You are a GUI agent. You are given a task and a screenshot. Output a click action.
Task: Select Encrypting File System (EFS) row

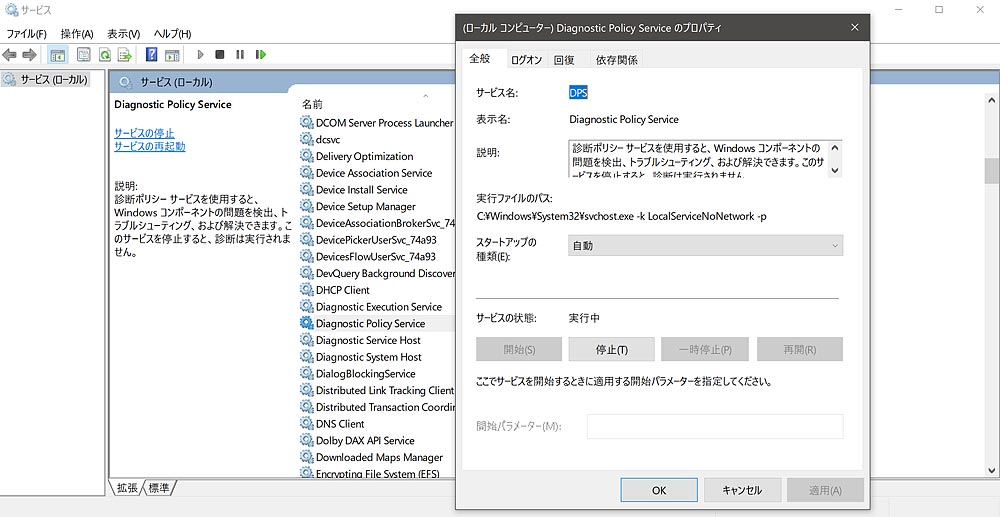coord(376,474)
